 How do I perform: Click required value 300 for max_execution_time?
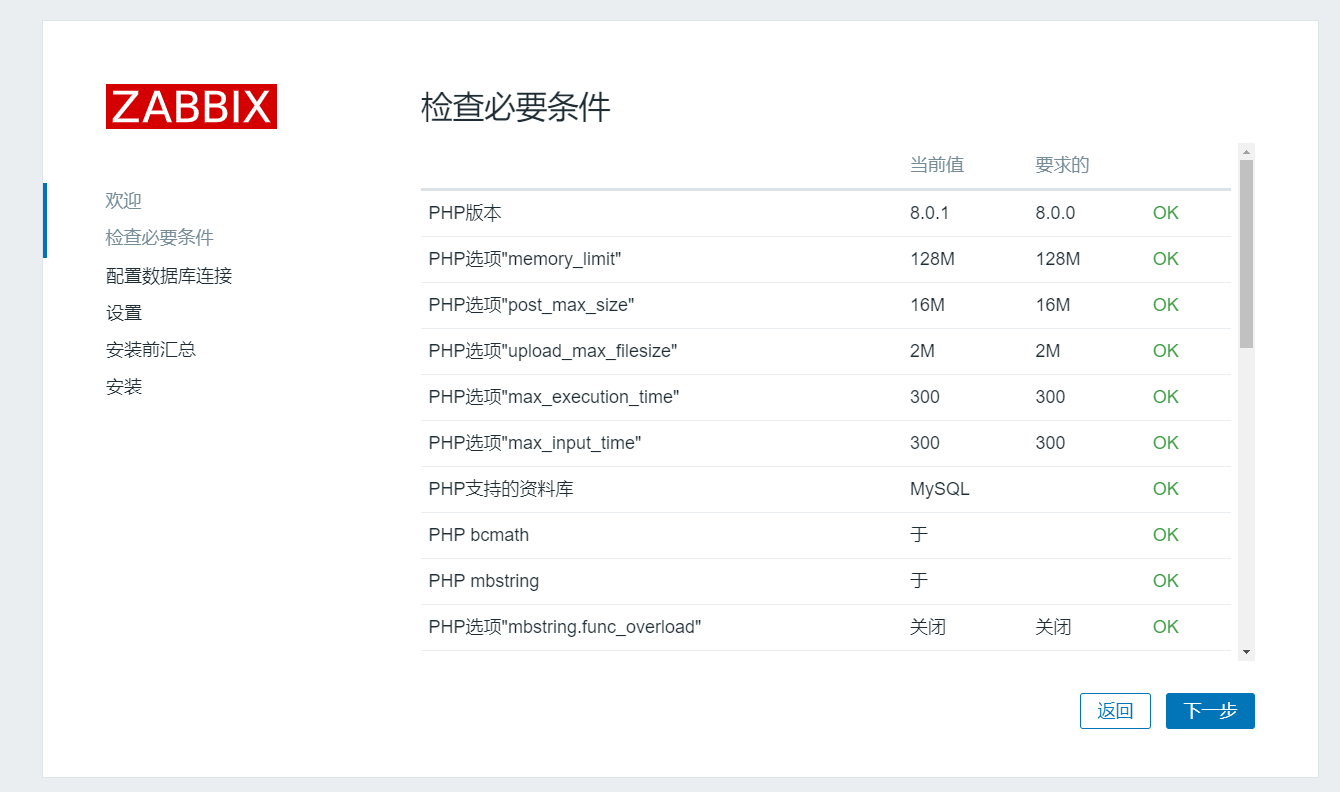coord(1050,397)
